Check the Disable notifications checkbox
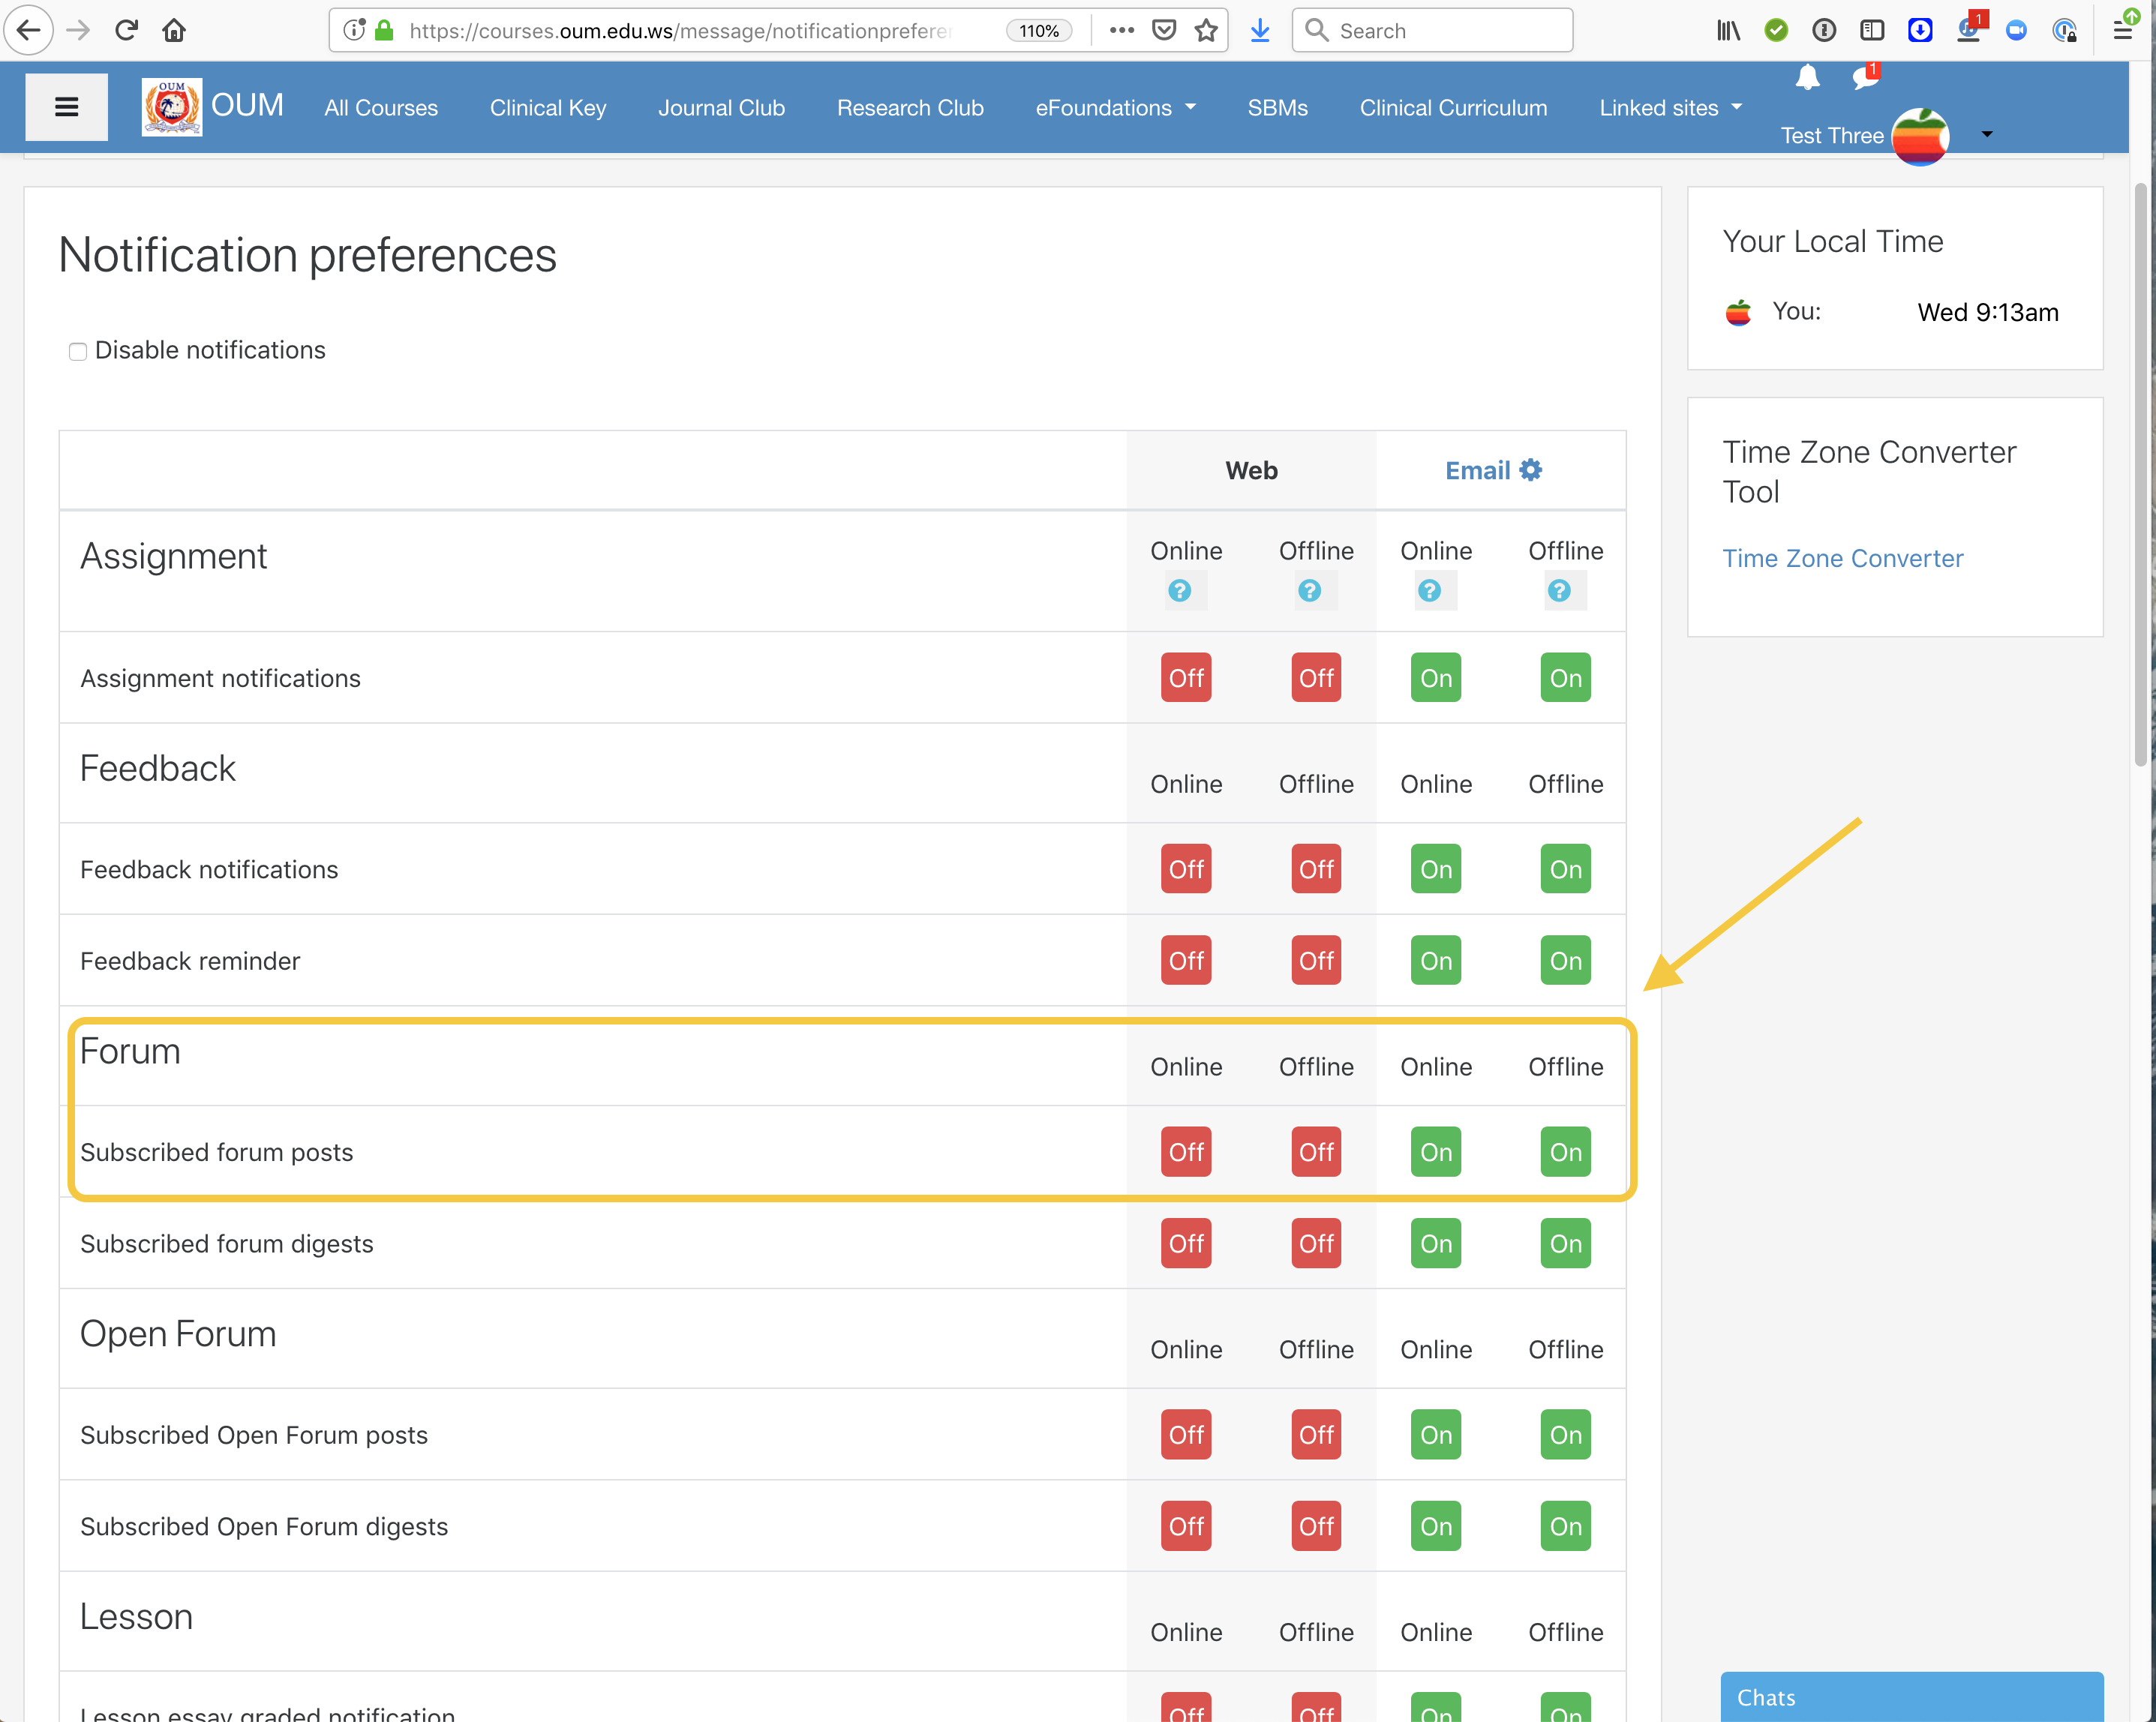 tap(78, 351)
